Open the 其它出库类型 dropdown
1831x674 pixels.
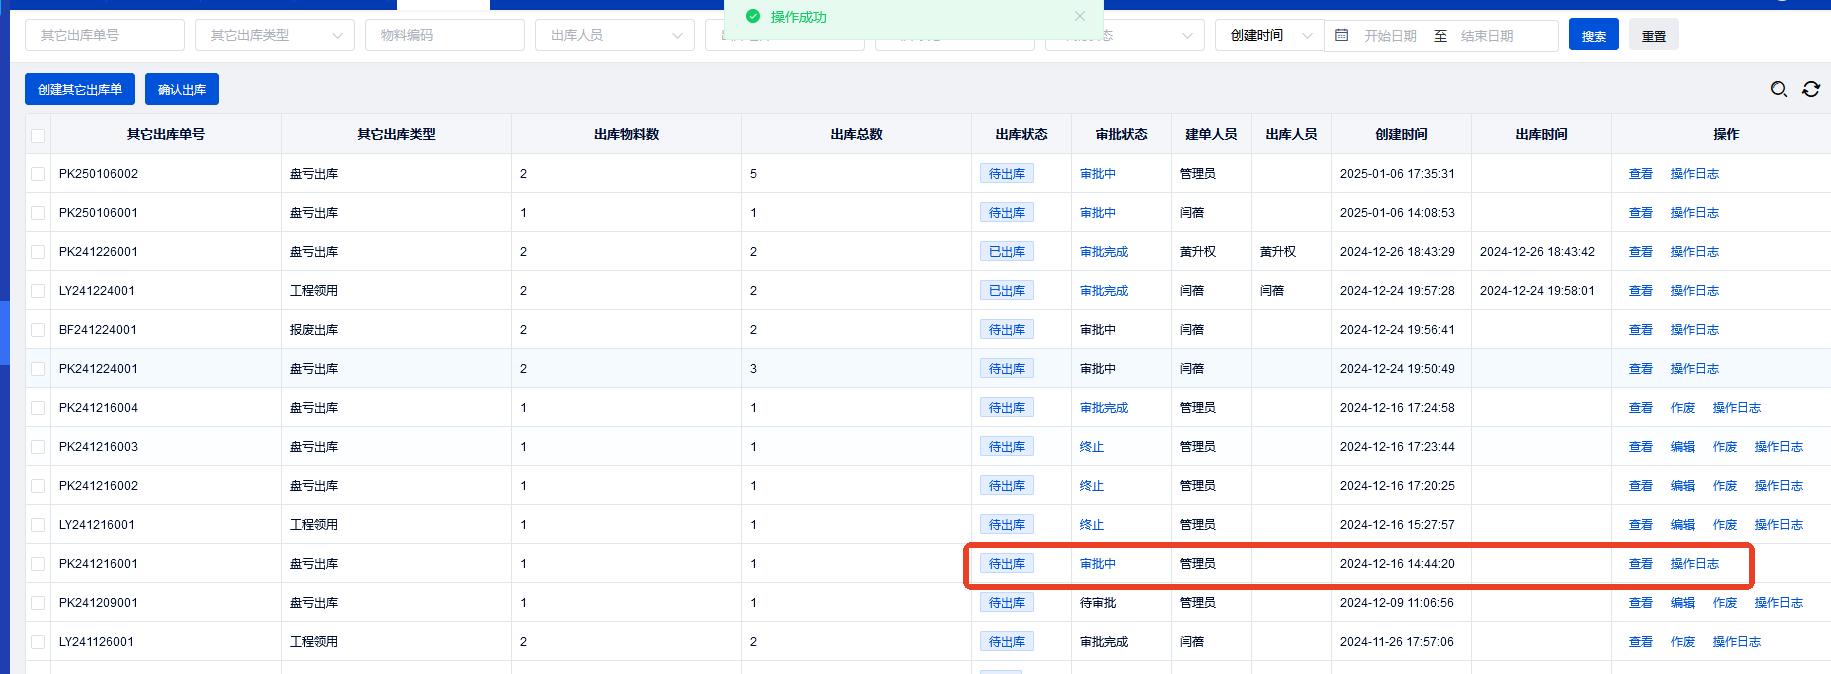(x=274, y=35)
